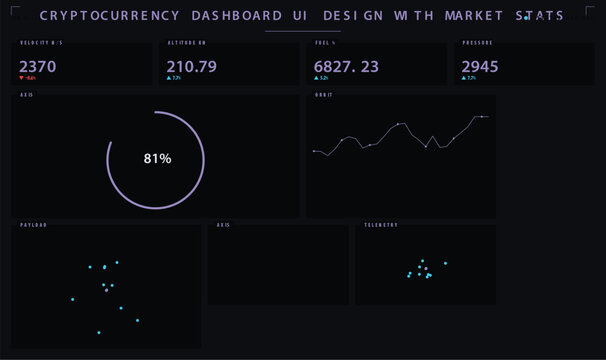The height and width of the screenshot is (360, 606).
Task: Click the PAYLOAD panel label
Action: click(33, 225)
